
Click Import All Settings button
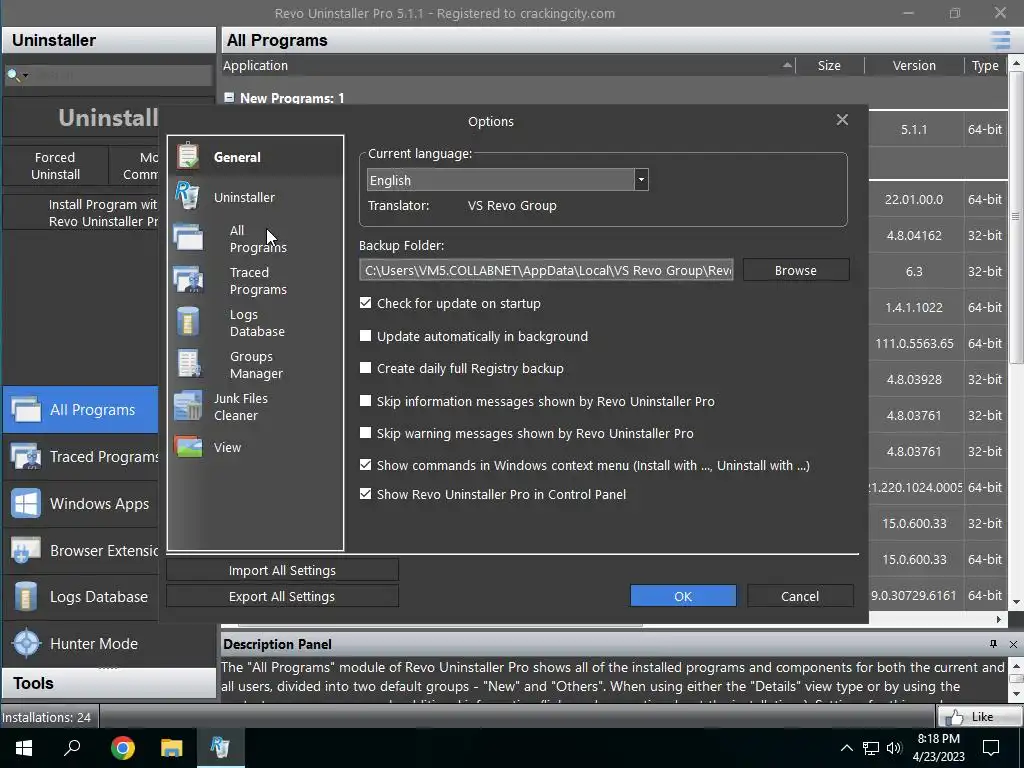pyautogui.click(x=282, y=570)
